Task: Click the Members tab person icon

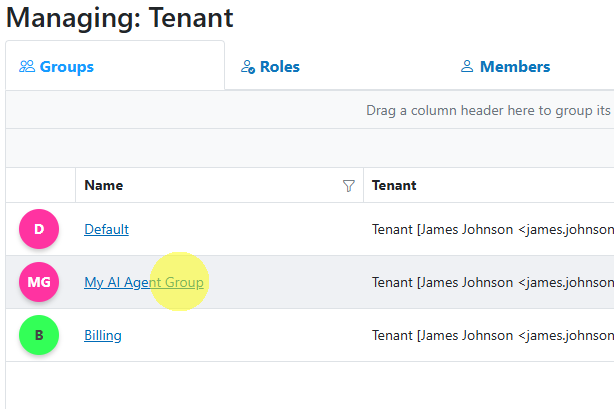Action: (x=467, y=66)
